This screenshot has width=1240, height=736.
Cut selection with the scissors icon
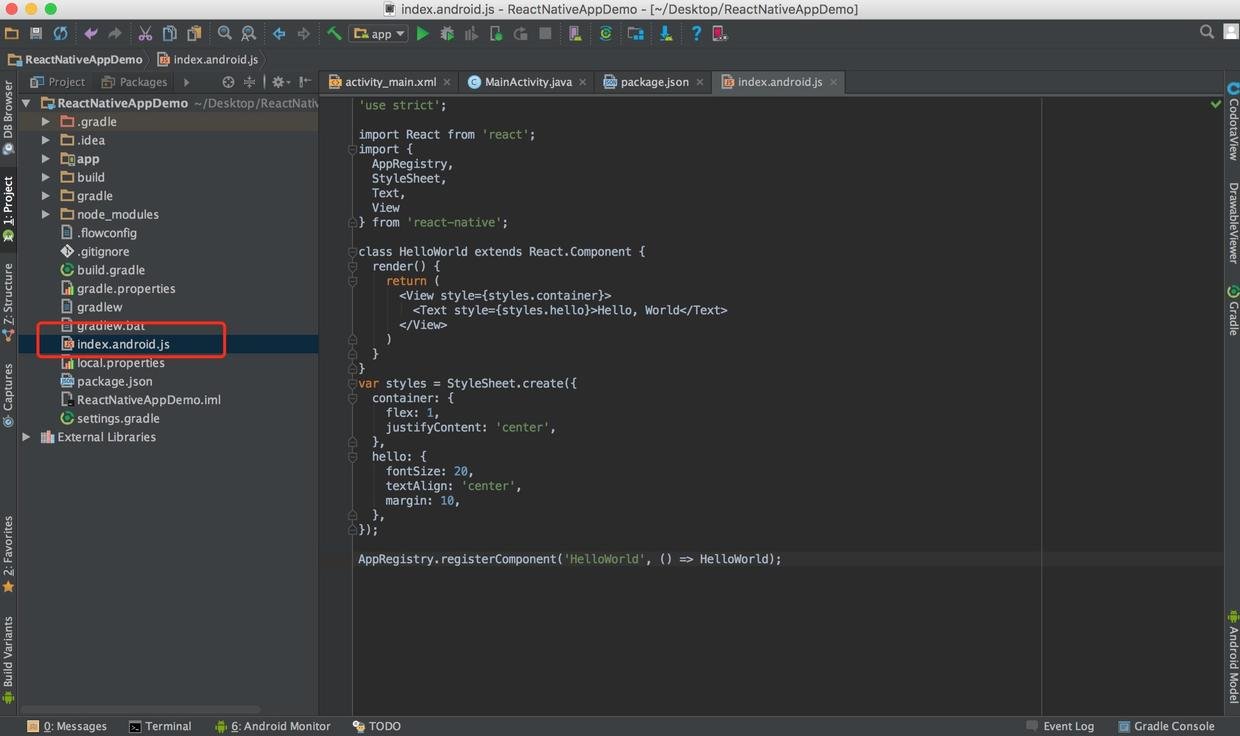pyautogui.click(x=145, y=33)
